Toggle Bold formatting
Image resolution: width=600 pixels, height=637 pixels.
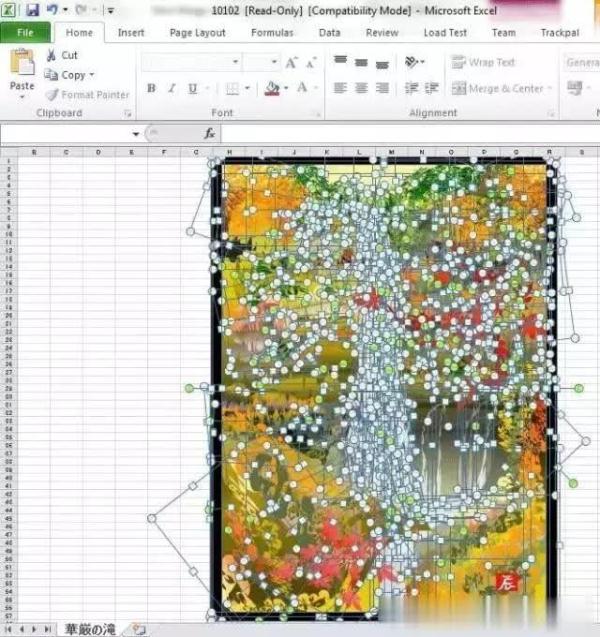click(x=151, y=88)
